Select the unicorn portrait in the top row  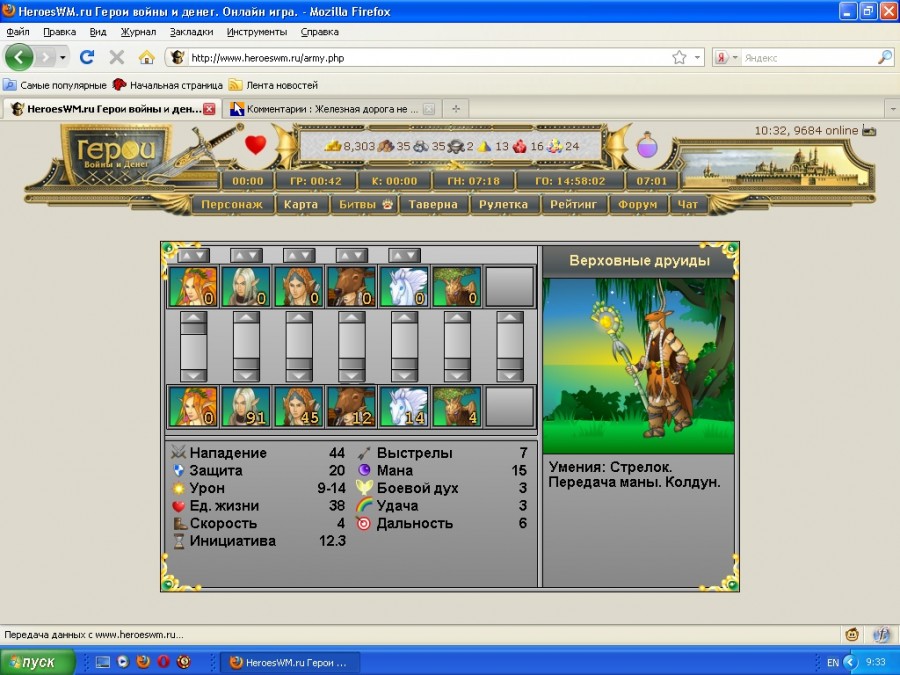(x=404, y=286)
